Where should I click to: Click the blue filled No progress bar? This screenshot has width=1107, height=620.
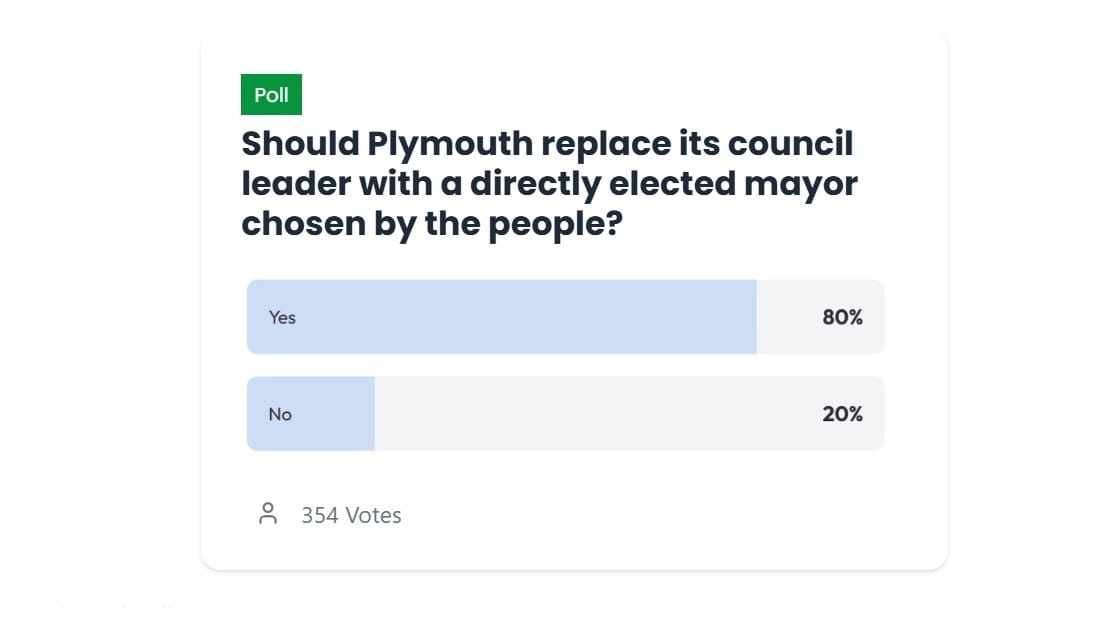pos(311,414)
